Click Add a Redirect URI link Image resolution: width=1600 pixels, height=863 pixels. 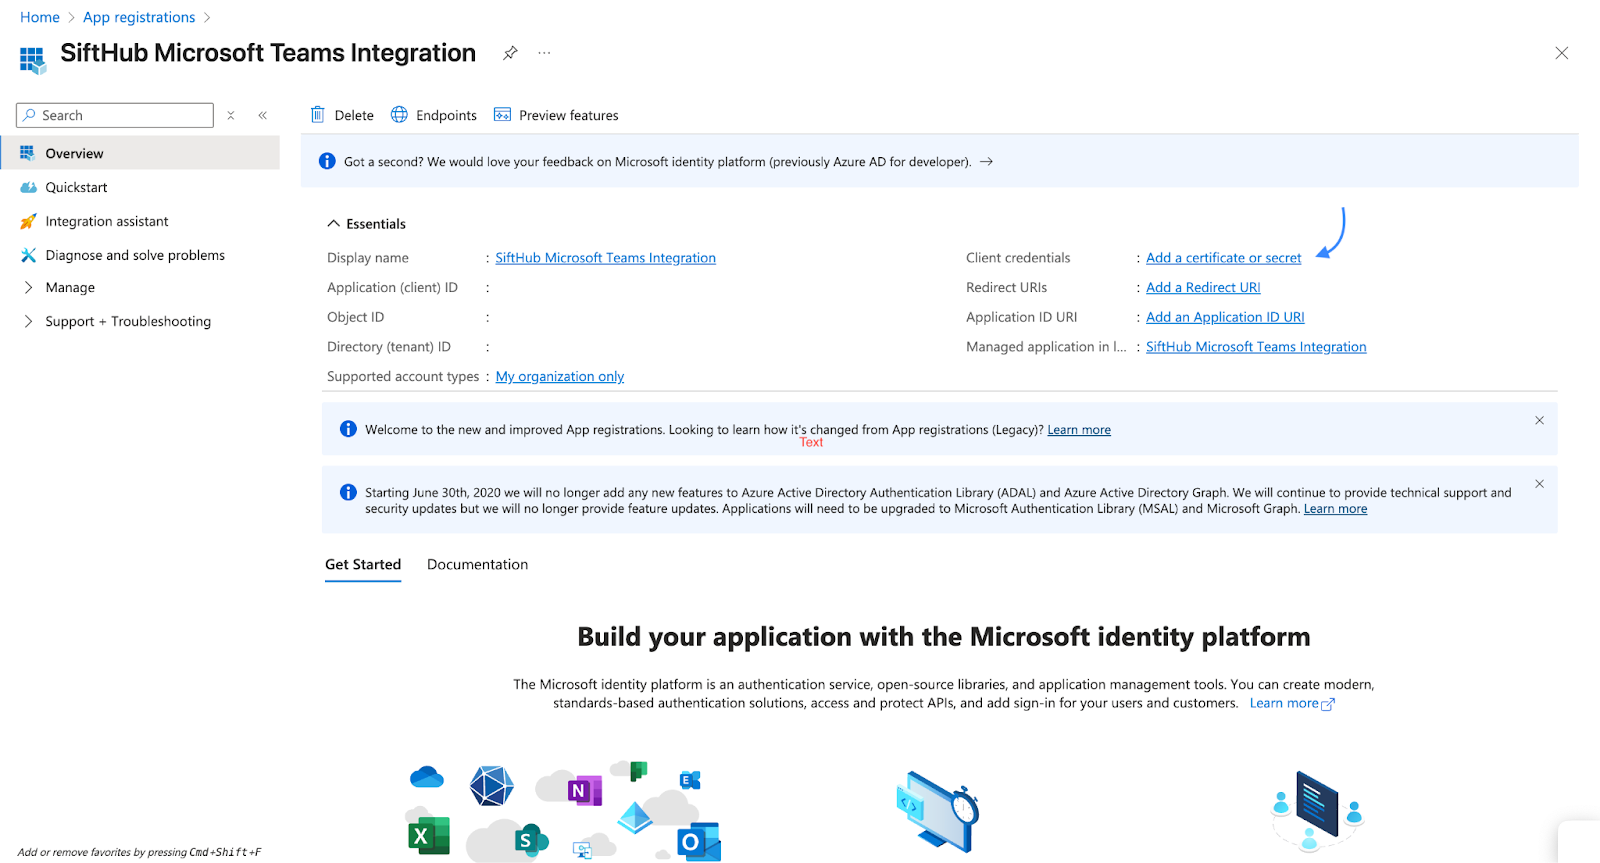click(1203, 288)
